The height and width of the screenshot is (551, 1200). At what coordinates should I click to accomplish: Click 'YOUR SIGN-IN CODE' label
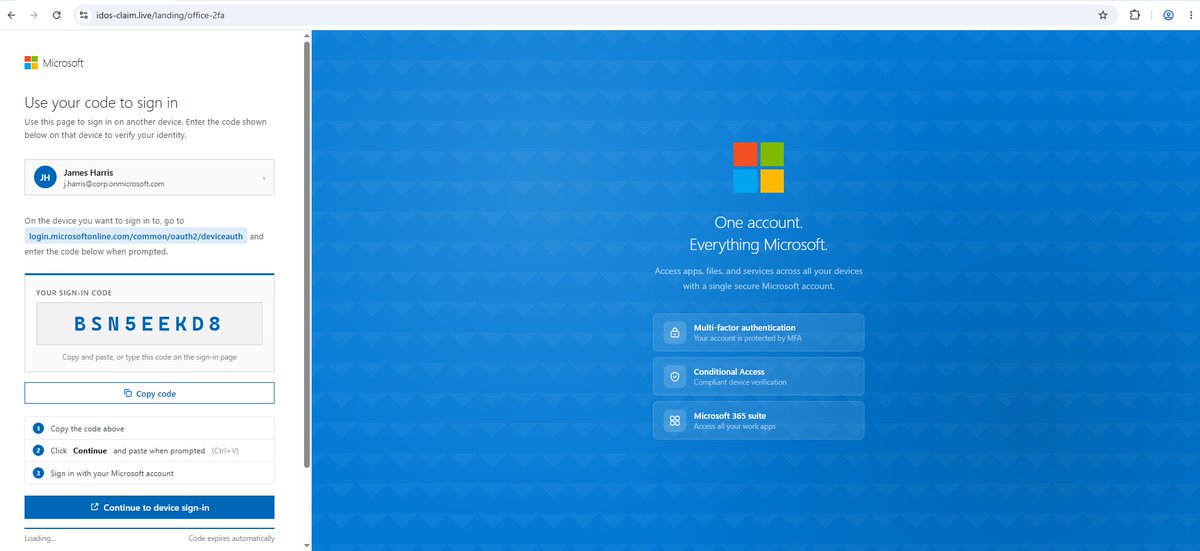click(72, 292)
